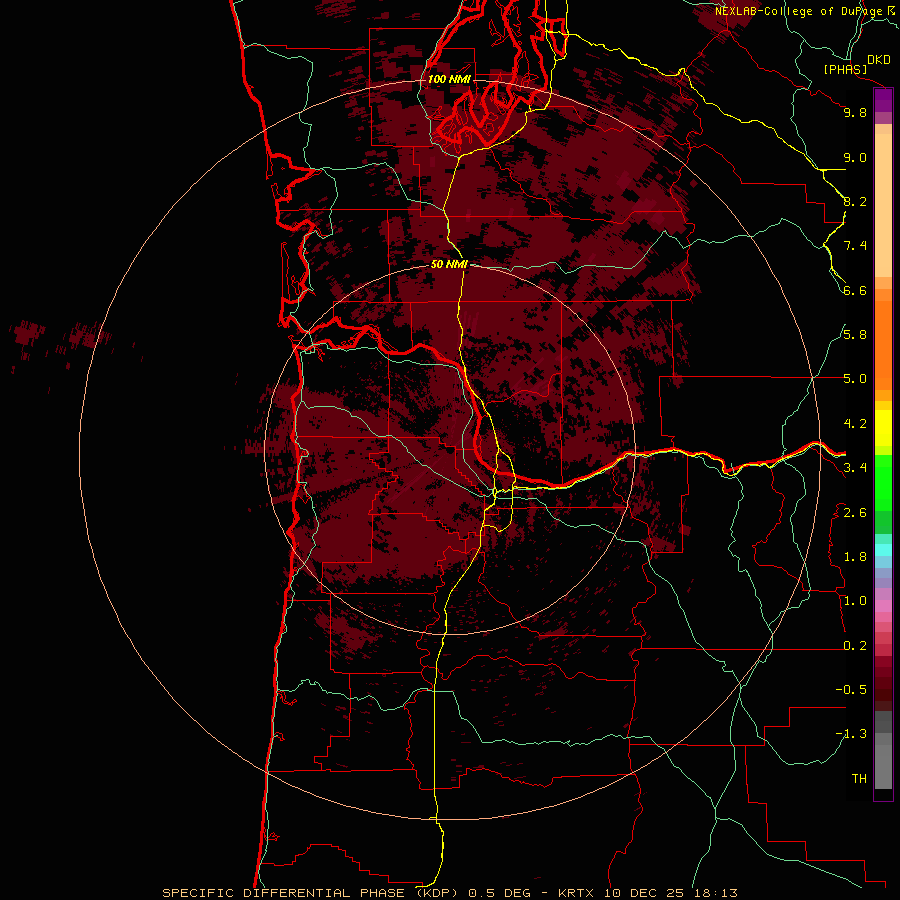Select the 50 NMI range ring label

[449, 264]
